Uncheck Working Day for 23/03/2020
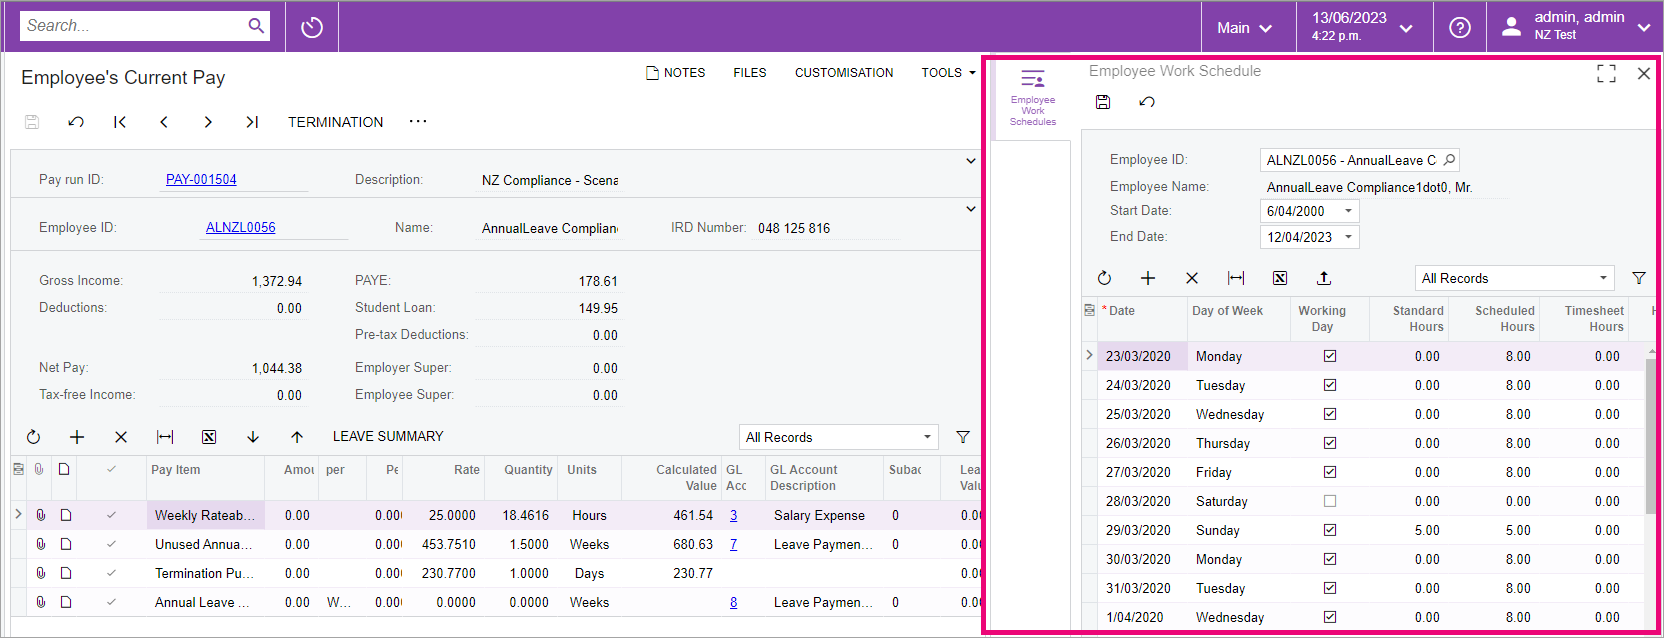Screen dimensions: 1664x638 tap(1330, 356)
